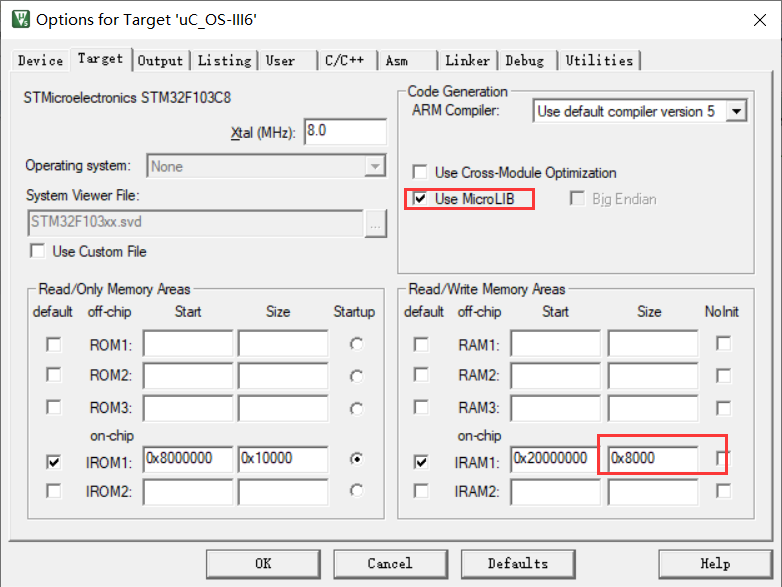This screenshot has width=782, height=587.
Task: Click the RAM1 Start field
Action: [555, 343]
